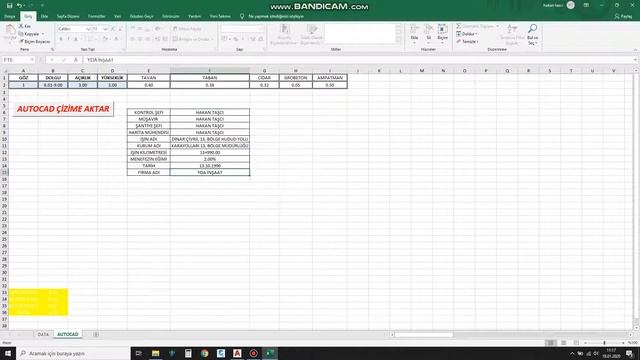Click the Save icon in the title bar
This screenshot has height=360, width=640.
point(9,5)
